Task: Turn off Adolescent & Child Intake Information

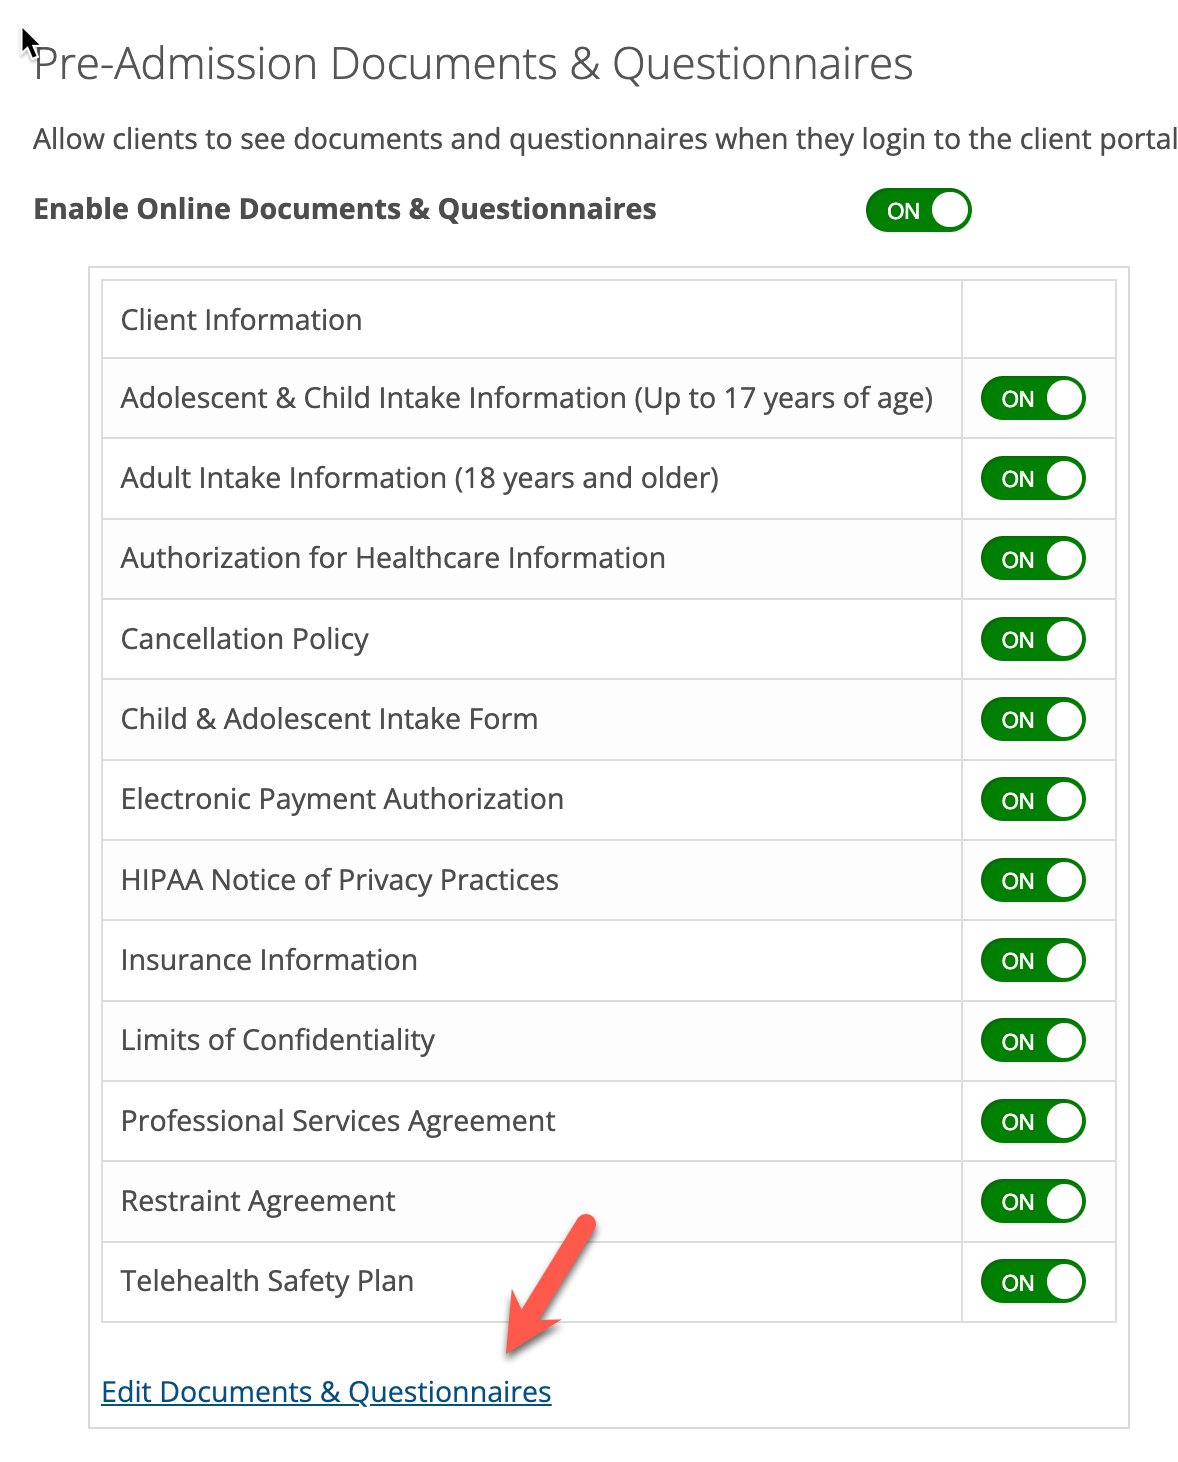Action: [x=1031, y=397]
